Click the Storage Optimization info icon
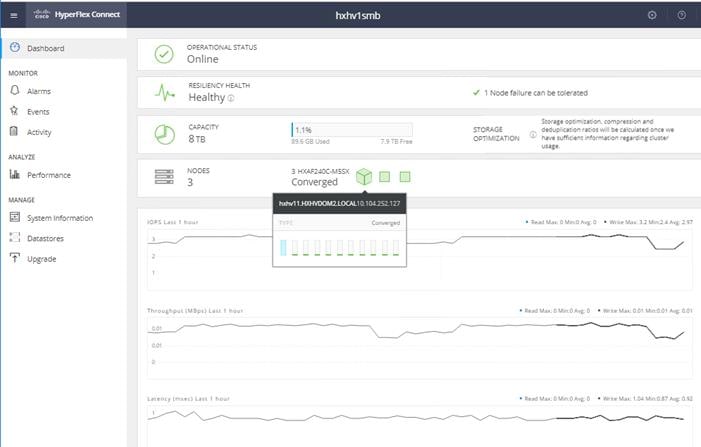Viewport: 701px width, 447px height. [533, 134]
